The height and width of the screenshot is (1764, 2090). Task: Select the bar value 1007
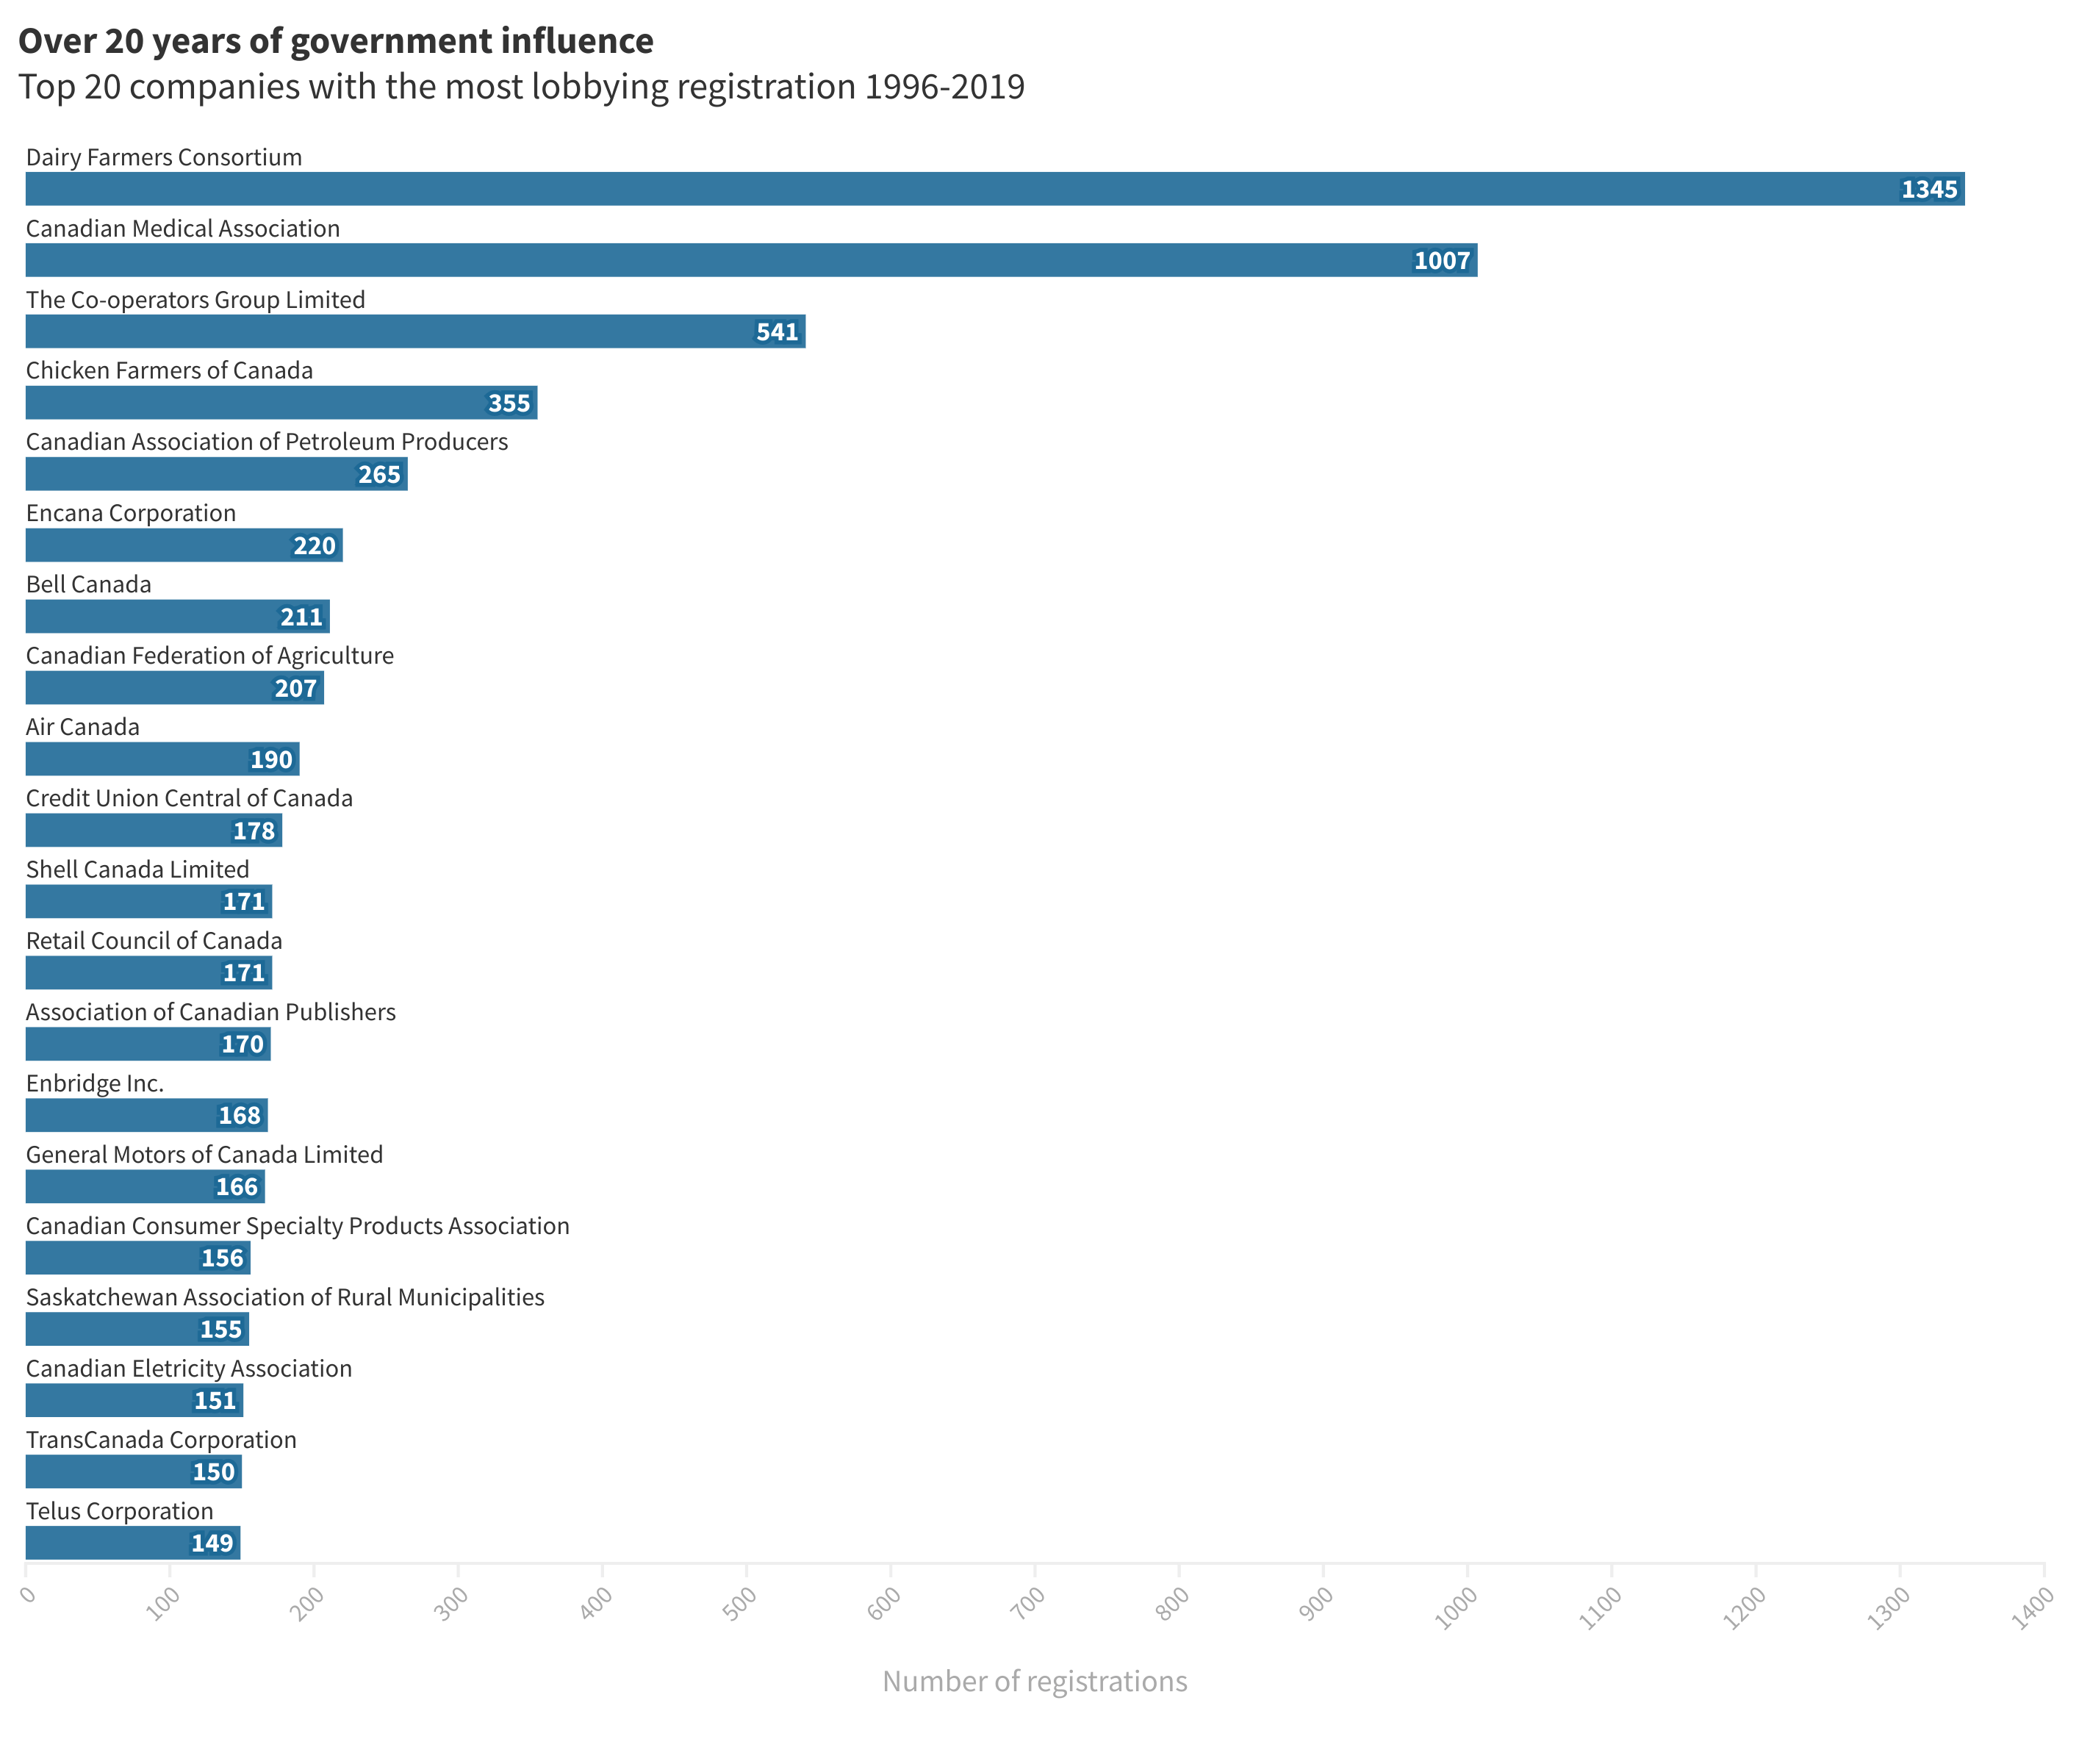(1442, 261)
